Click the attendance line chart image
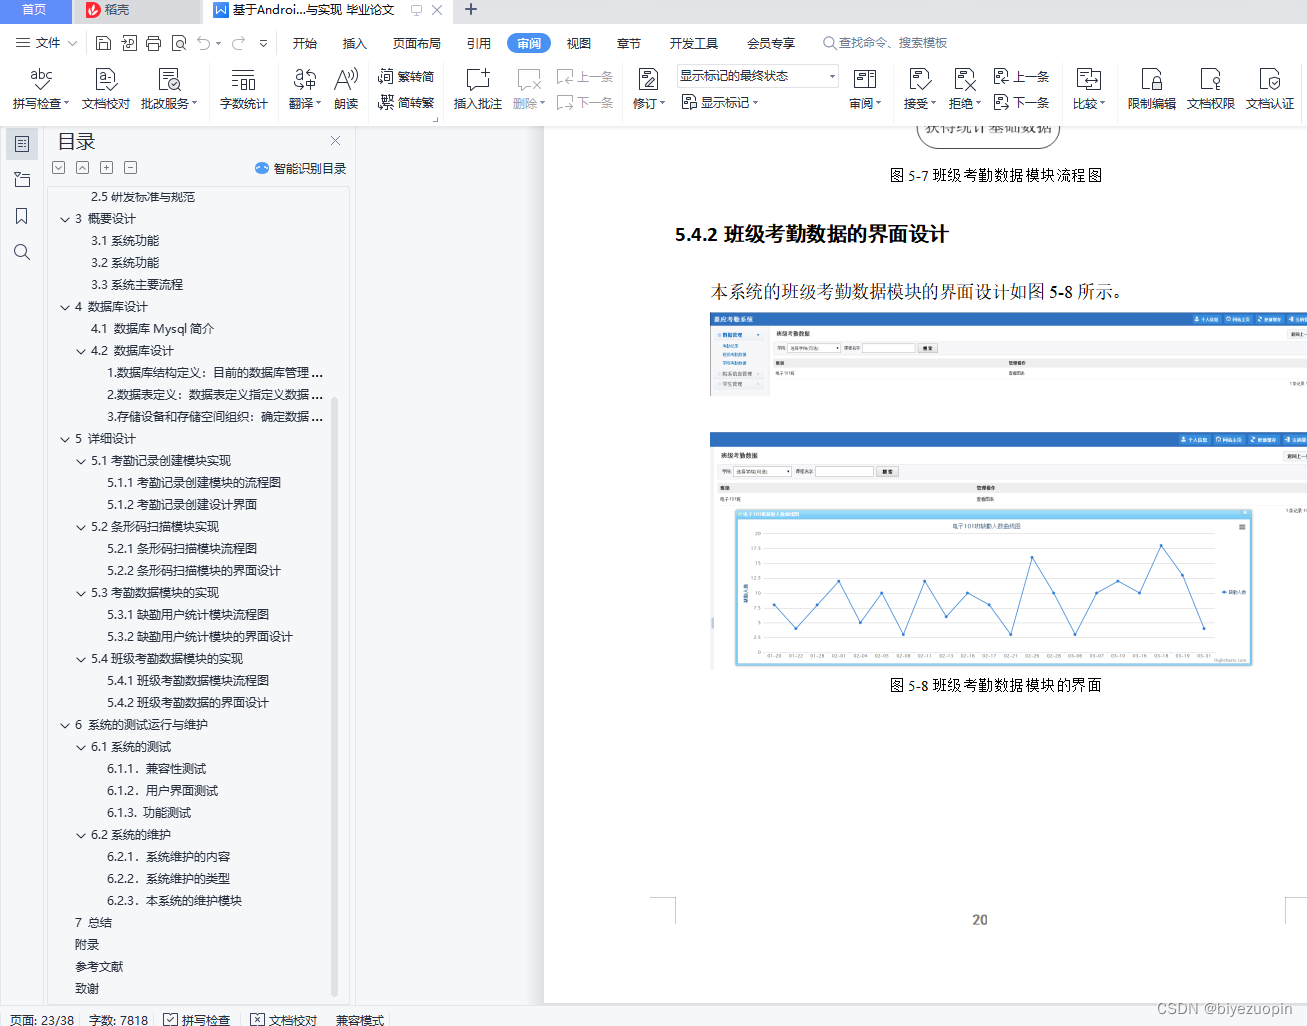The height and width of the screenshot is (1026, 1307). click(x=993, y=587)
